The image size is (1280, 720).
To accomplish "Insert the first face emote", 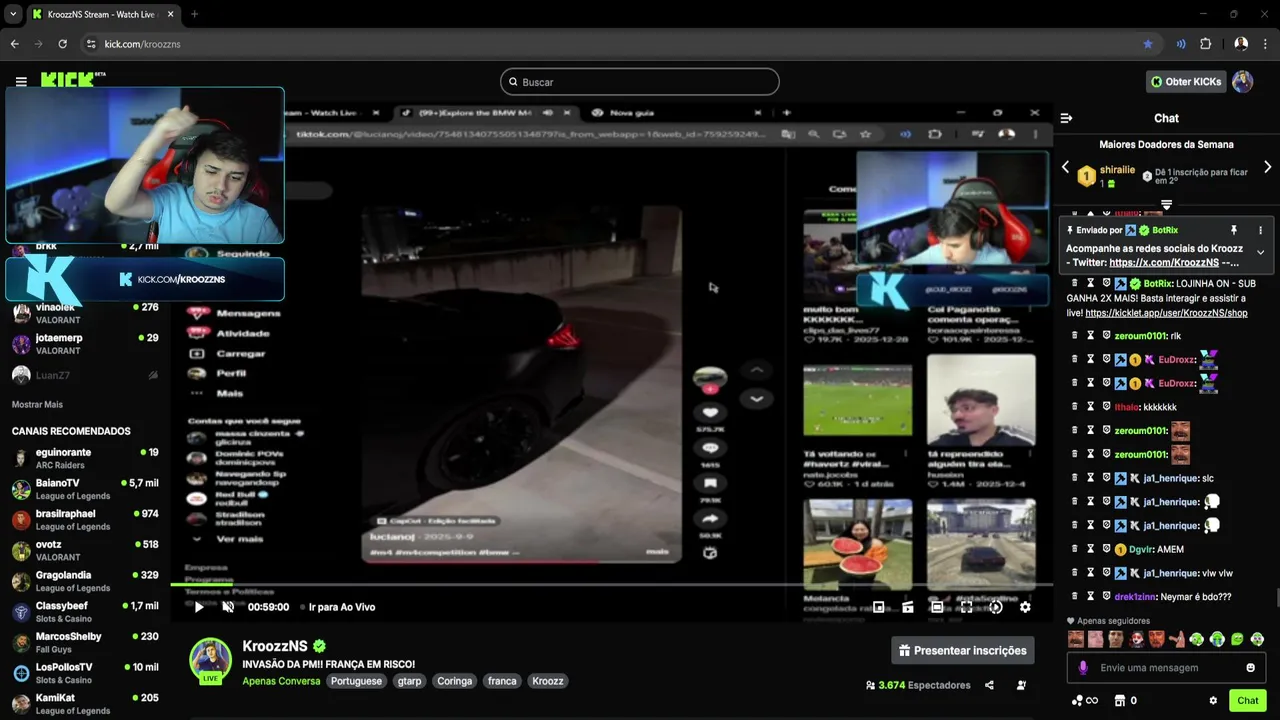I will click(x=1076, y=639).
